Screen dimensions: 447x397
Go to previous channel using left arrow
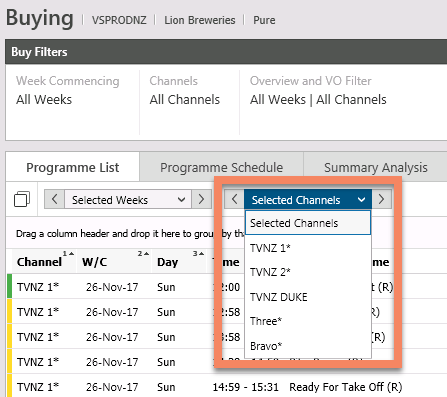[x=234, y=199]
